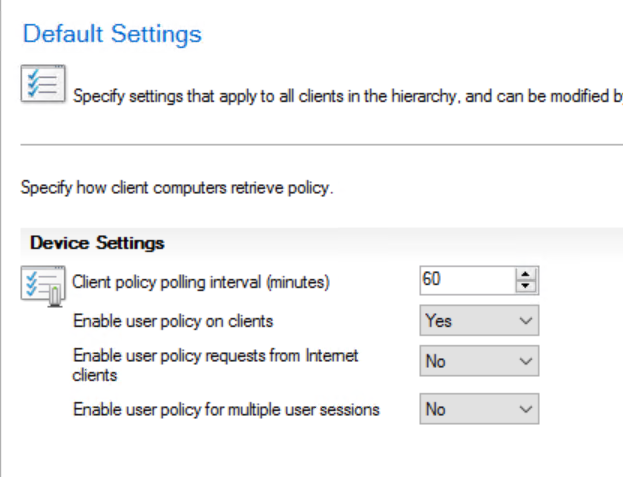Screen dimensions: 623x477
Task: Click chevron of Internet clients No combo box
Action: tap(526, 361)
